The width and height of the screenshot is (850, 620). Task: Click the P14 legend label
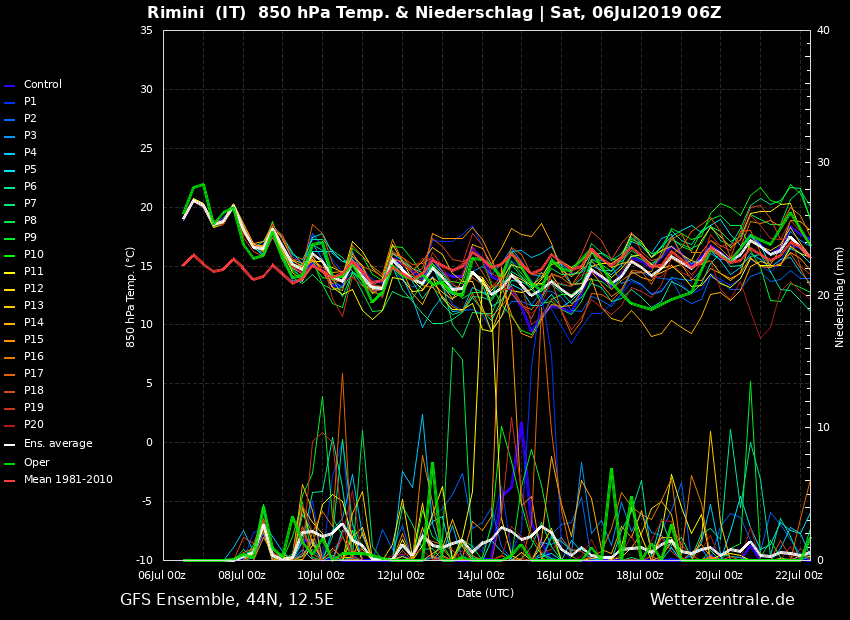pos(34,322)
